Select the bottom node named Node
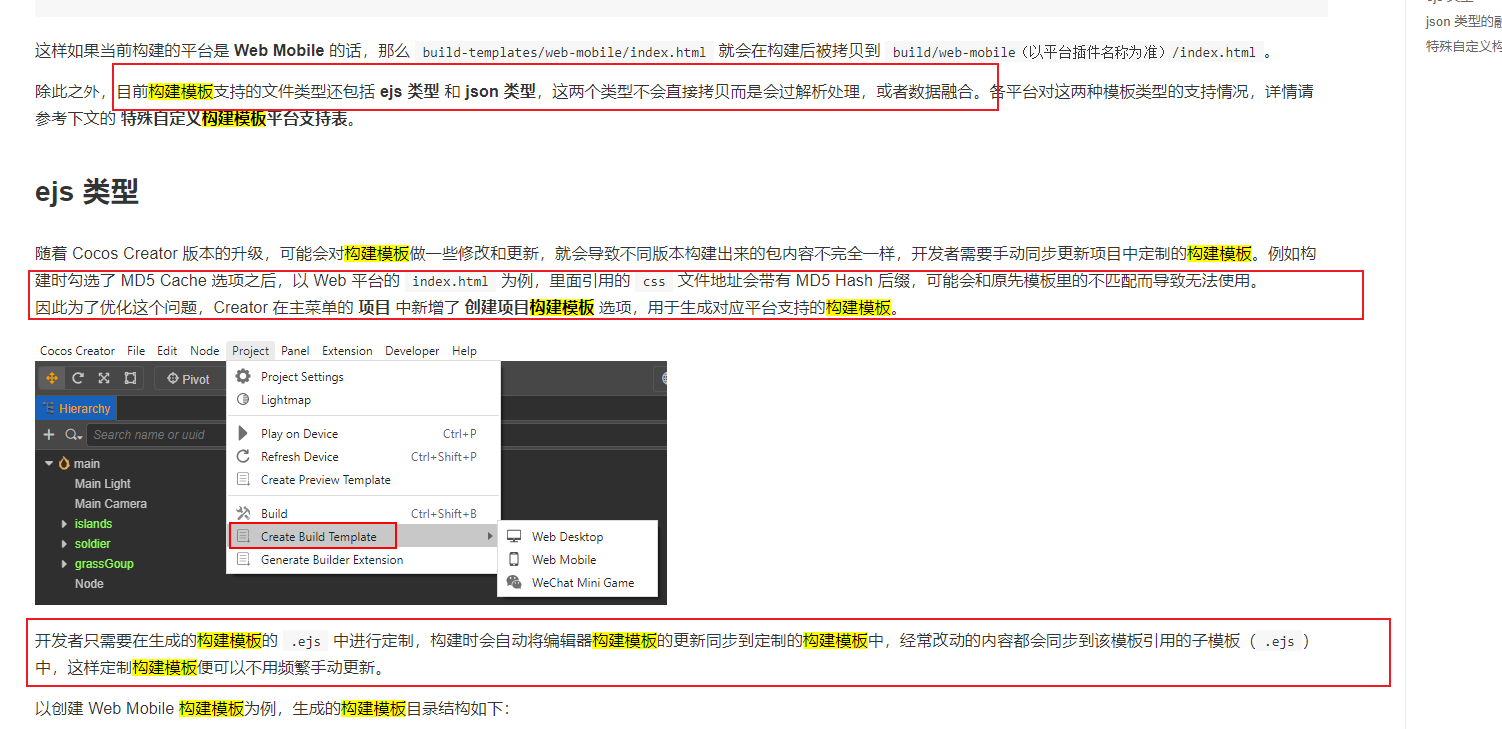1502x729 pixels. pyautogui.click(x=89, y=584)
